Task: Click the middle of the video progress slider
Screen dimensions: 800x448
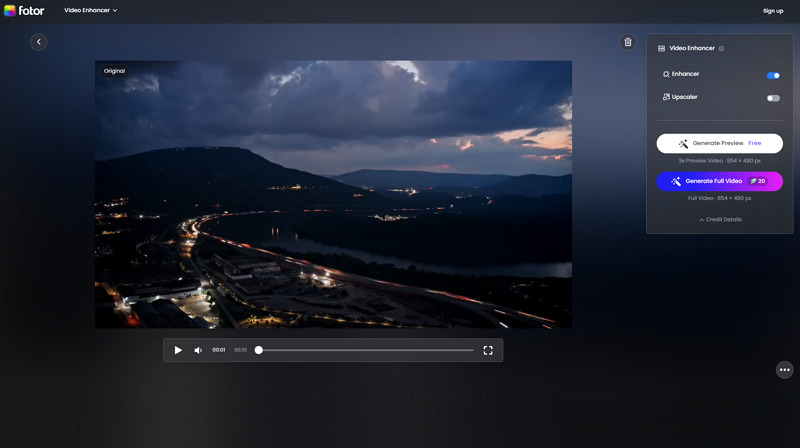Action: pyautogui.click(x=366, y=350)
